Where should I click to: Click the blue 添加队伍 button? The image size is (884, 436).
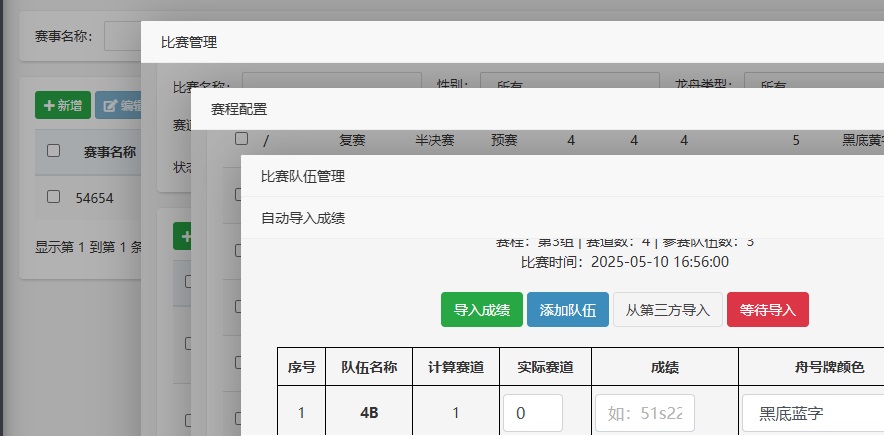point(568,310)
